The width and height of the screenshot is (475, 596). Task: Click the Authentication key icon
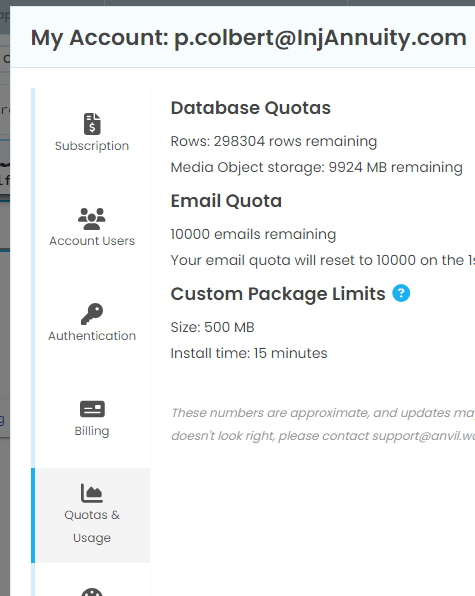(92, 314)
